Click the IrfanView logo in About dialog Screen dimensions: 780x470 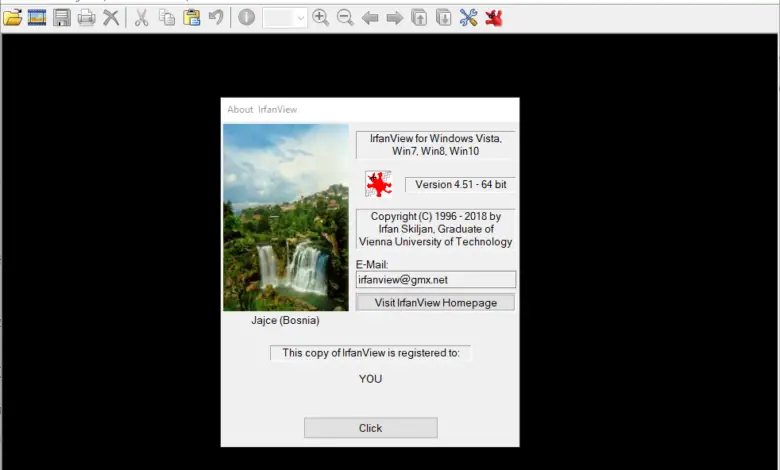(x=379, y=184)
